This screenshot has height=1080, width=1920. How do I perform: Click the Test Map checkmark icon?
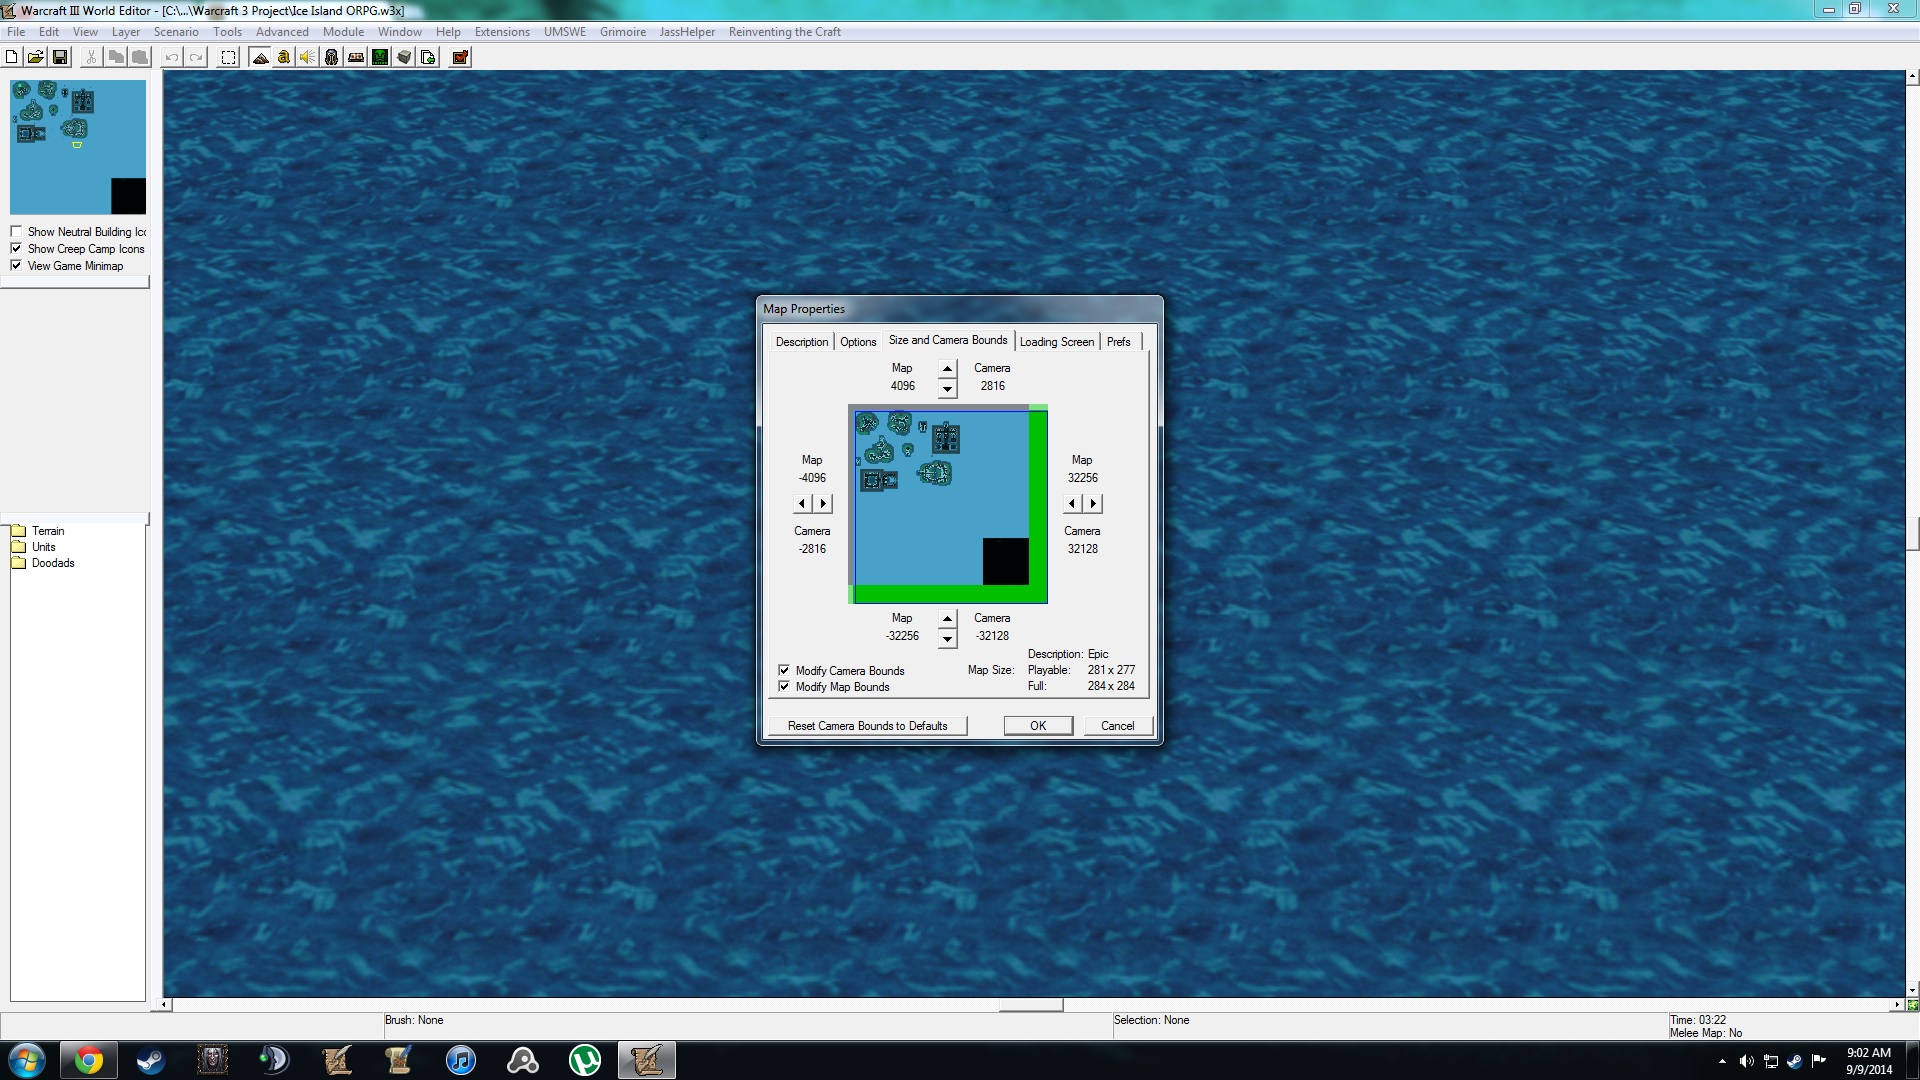(x=460, y=57)
